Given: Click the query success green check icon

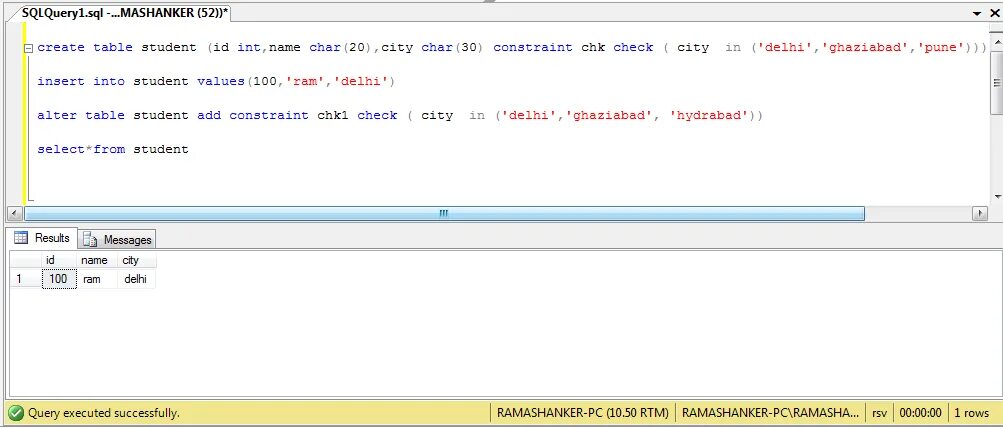Looking at the screenshot, I should (16, 413).
